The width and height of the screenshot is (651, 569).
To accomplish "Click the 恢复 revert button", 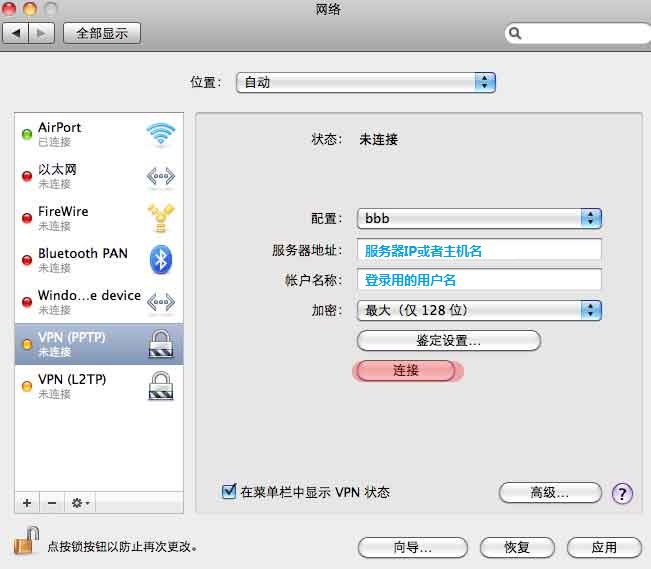I will point(517,547).
